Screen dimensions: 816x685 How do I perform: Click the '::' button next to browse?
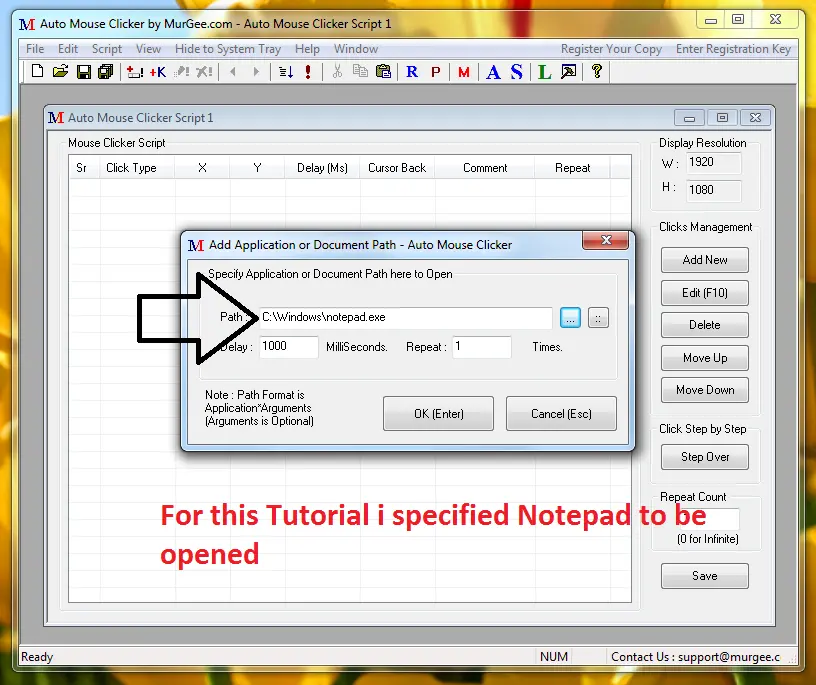(598, 318)
